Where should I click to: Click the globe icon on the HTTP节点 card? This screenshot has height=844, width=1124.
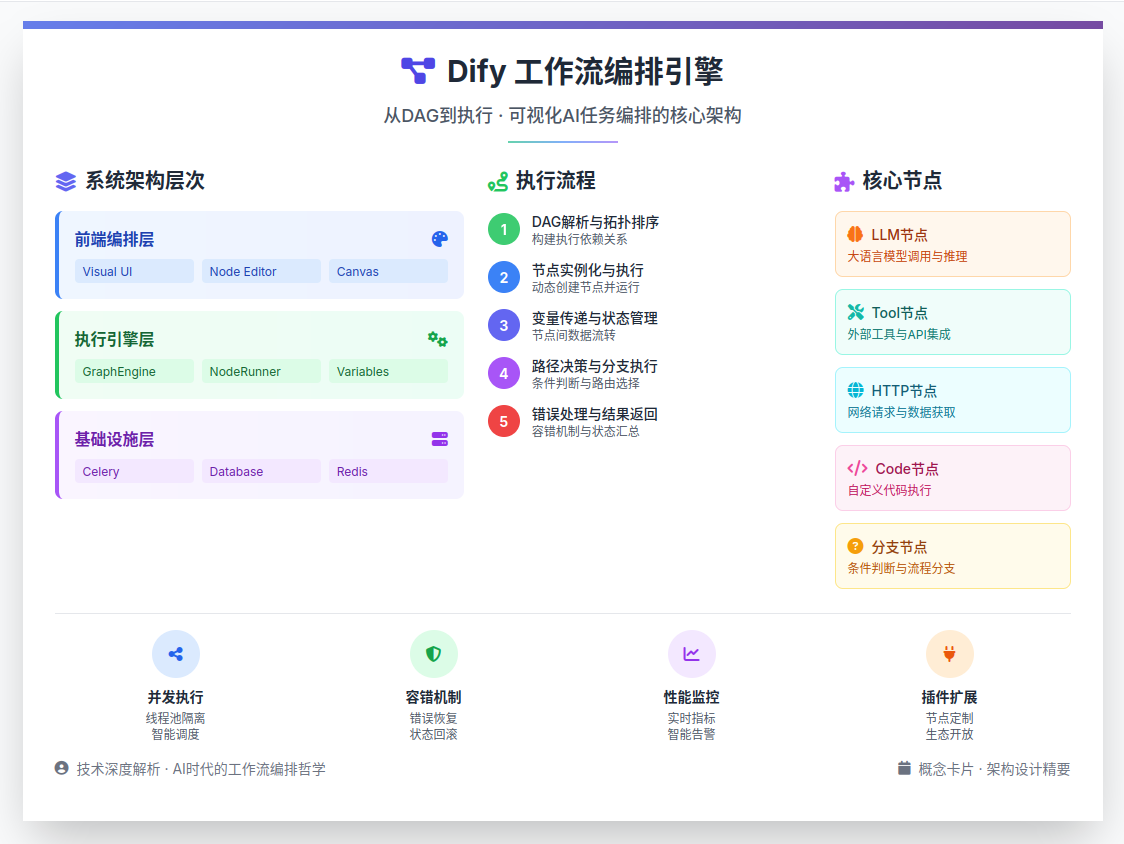tap(856, 390)
